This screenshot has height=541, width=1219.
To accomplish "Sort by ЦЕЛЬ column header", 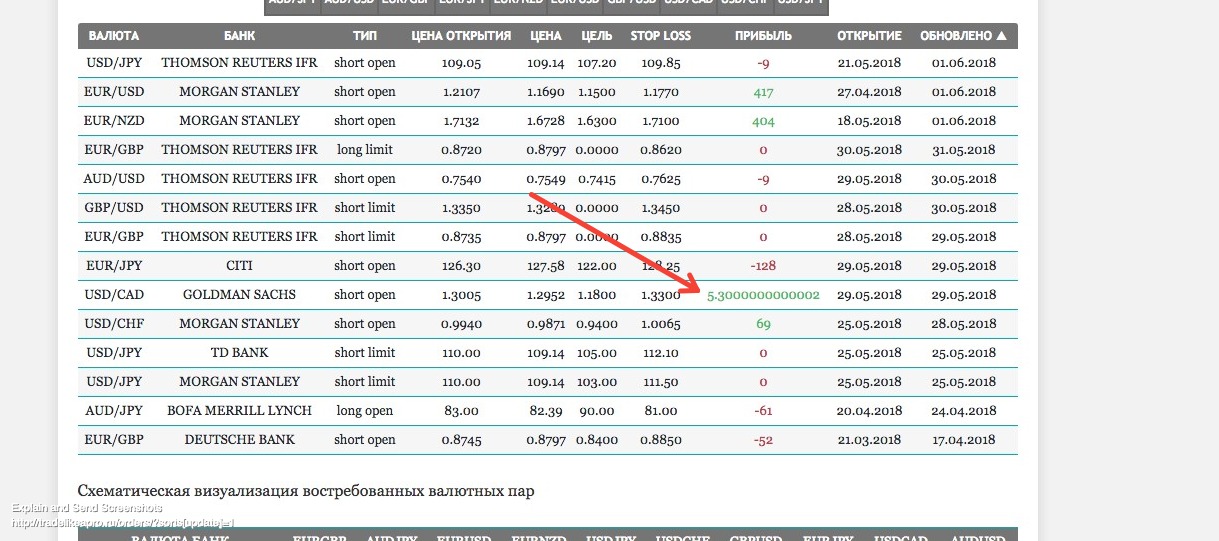I will click(597, 36).
